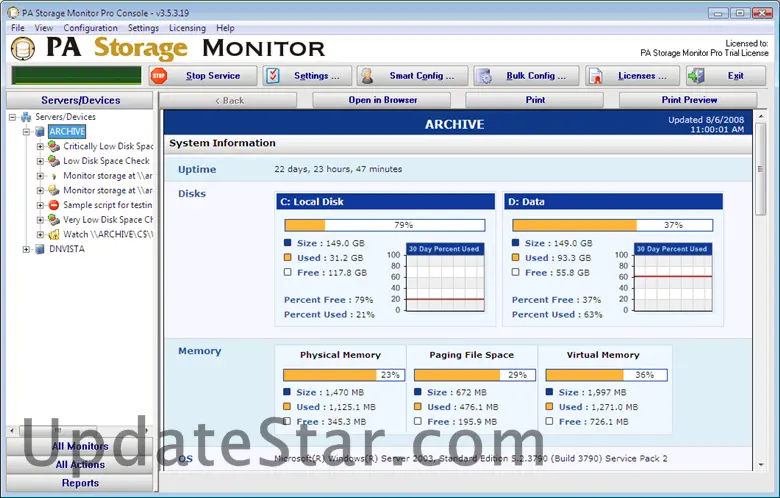Expand the Low Disk Space Check node
780x498 pixels.
click(x=40, y=161)
